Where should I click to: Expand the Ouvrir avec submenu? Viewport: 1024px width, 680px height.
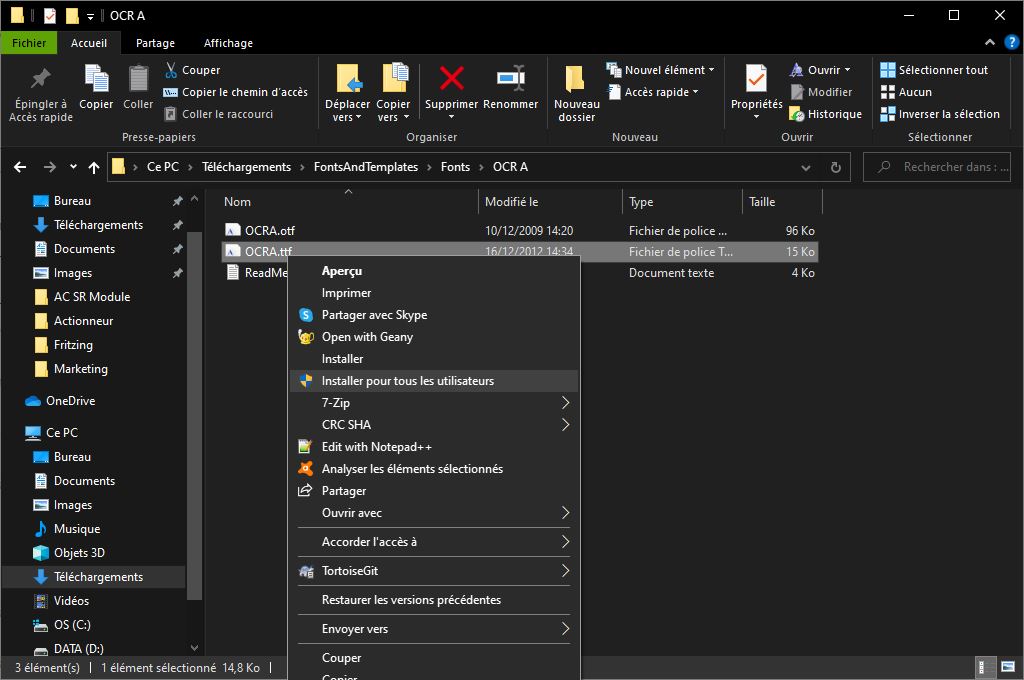click(434, 513)
